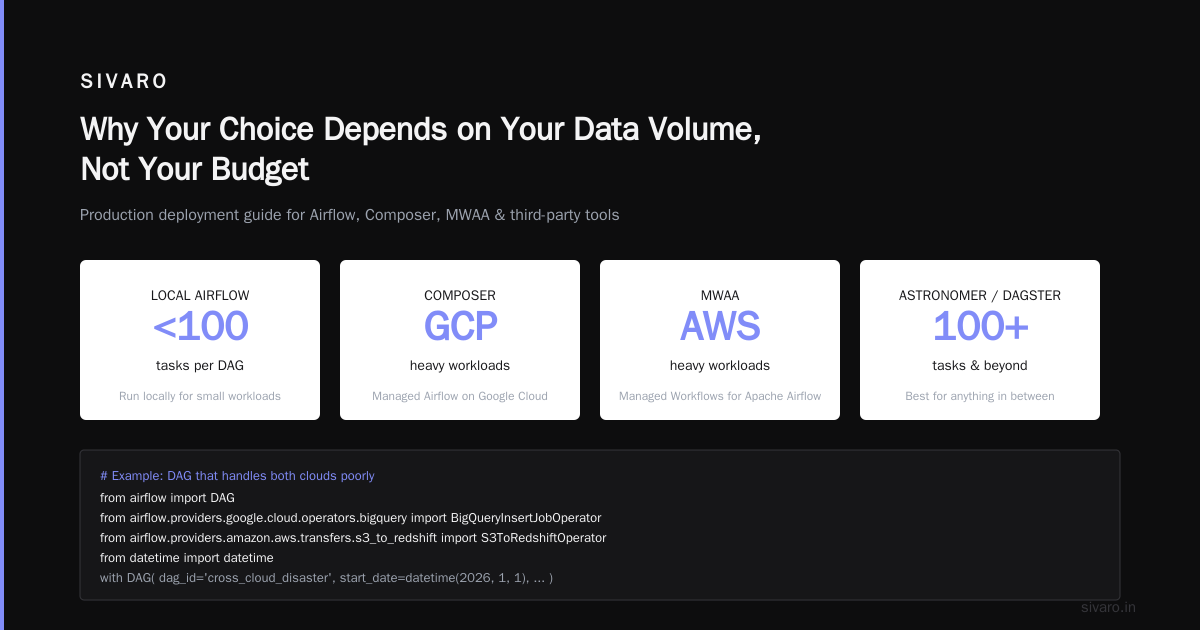
Task: Click 'Managed Workflows for Apache Airflow' caption
Action: click(x=720, y=396)
